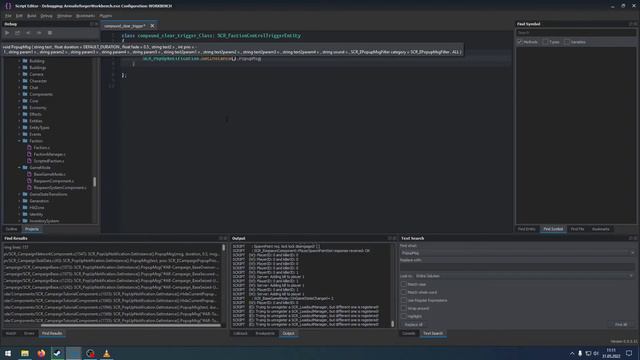Image resolution: width=640 pixels, height=360 pixels.
Task: Switch to the Outline tab
Action: pyautogui.click(x=11, y=229)
